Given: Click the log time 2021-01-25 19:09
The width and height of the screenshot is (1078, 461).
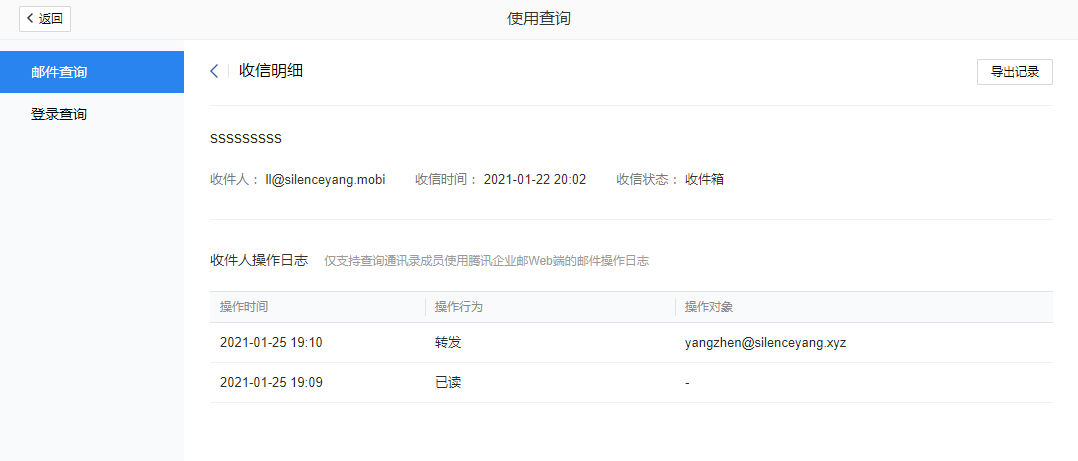Looking at the screenshot, I should [x=271, y=383].
